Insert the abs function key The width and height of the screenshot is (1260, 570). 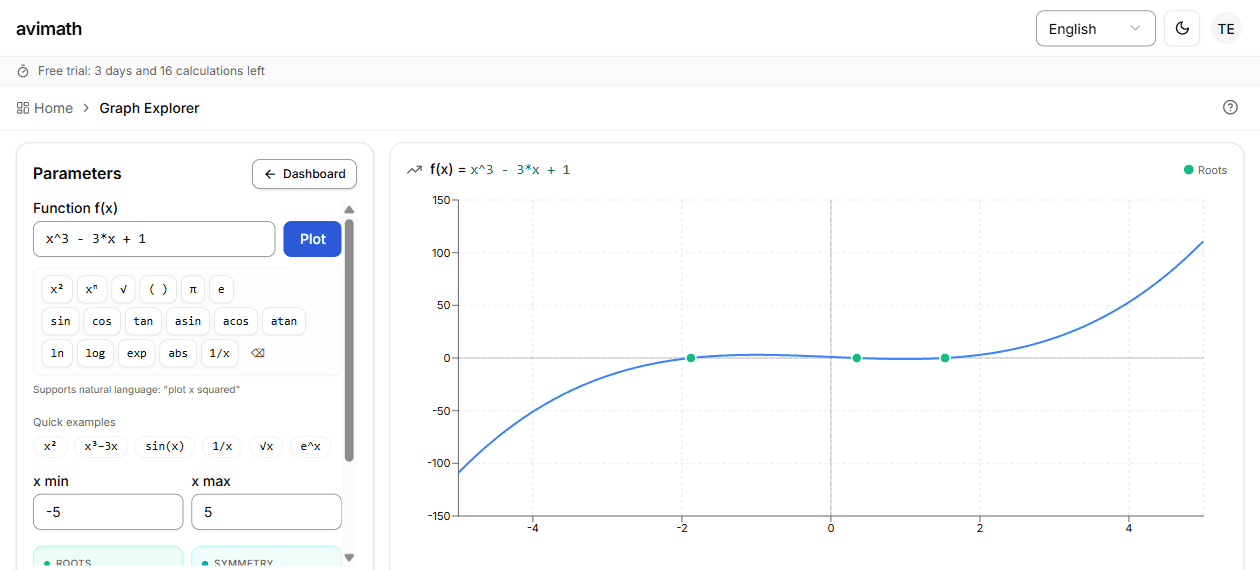coord(178,353)
